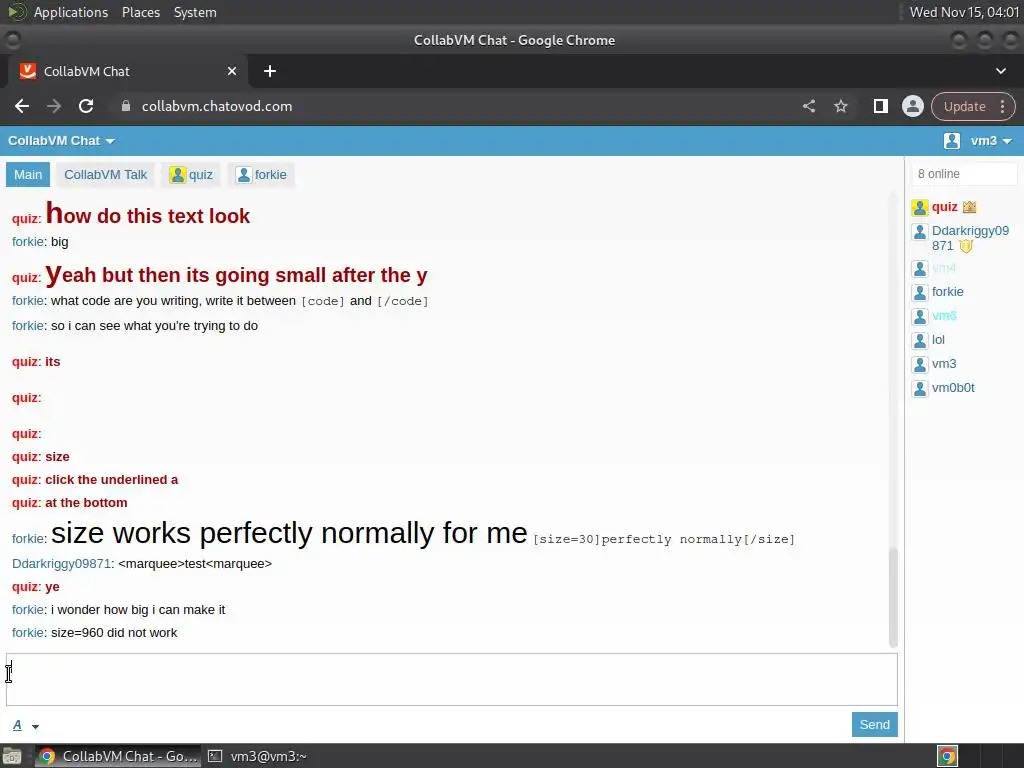This screenshot has width=1024, height=768.
Task: Open the Places menu
Action: tap(140, 12)
